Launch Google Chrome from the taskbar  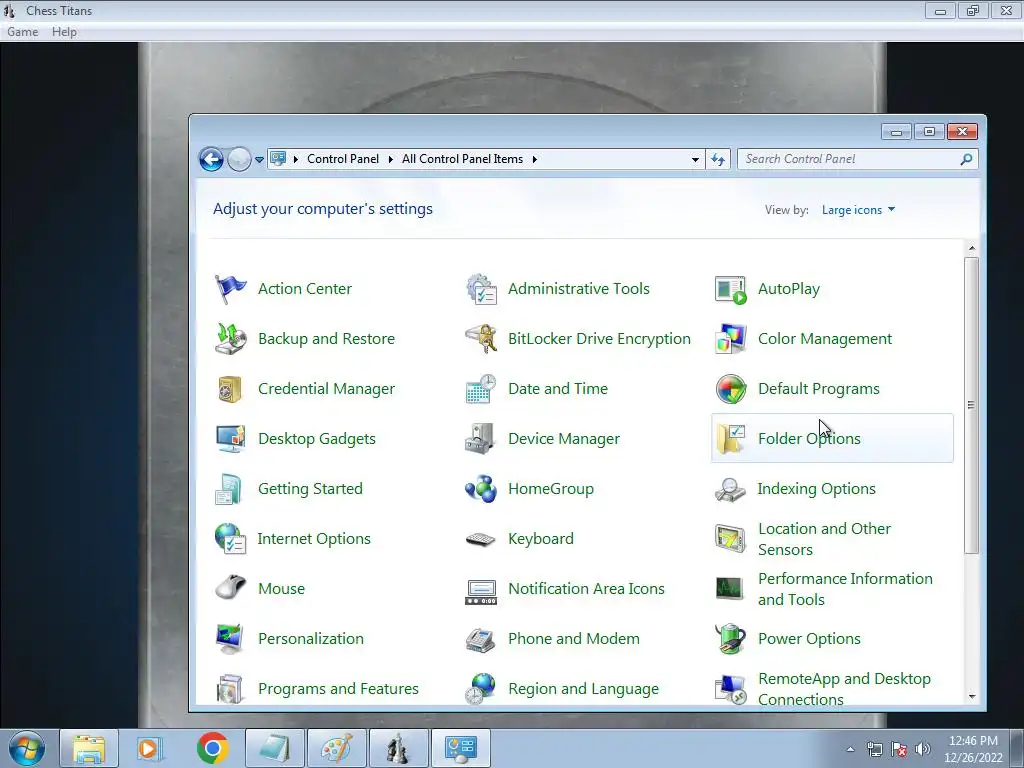212,748
